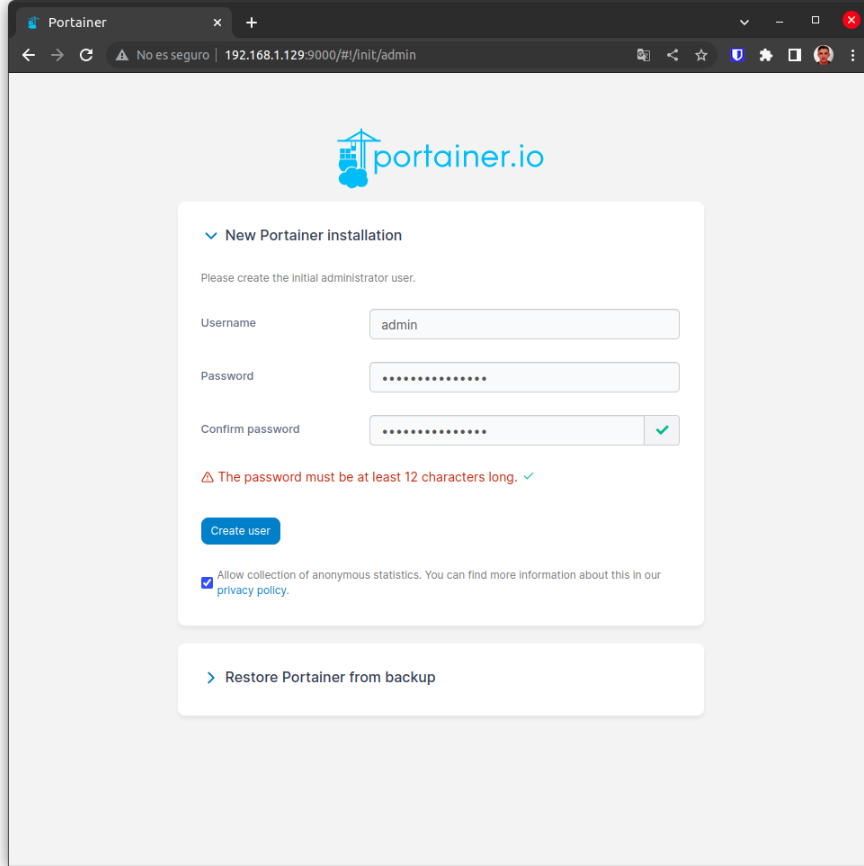Image resolution: width=864 pixels, height=866 pixels.
Task: Click the green checkmark beside confirm password
Action: point(662,430)
